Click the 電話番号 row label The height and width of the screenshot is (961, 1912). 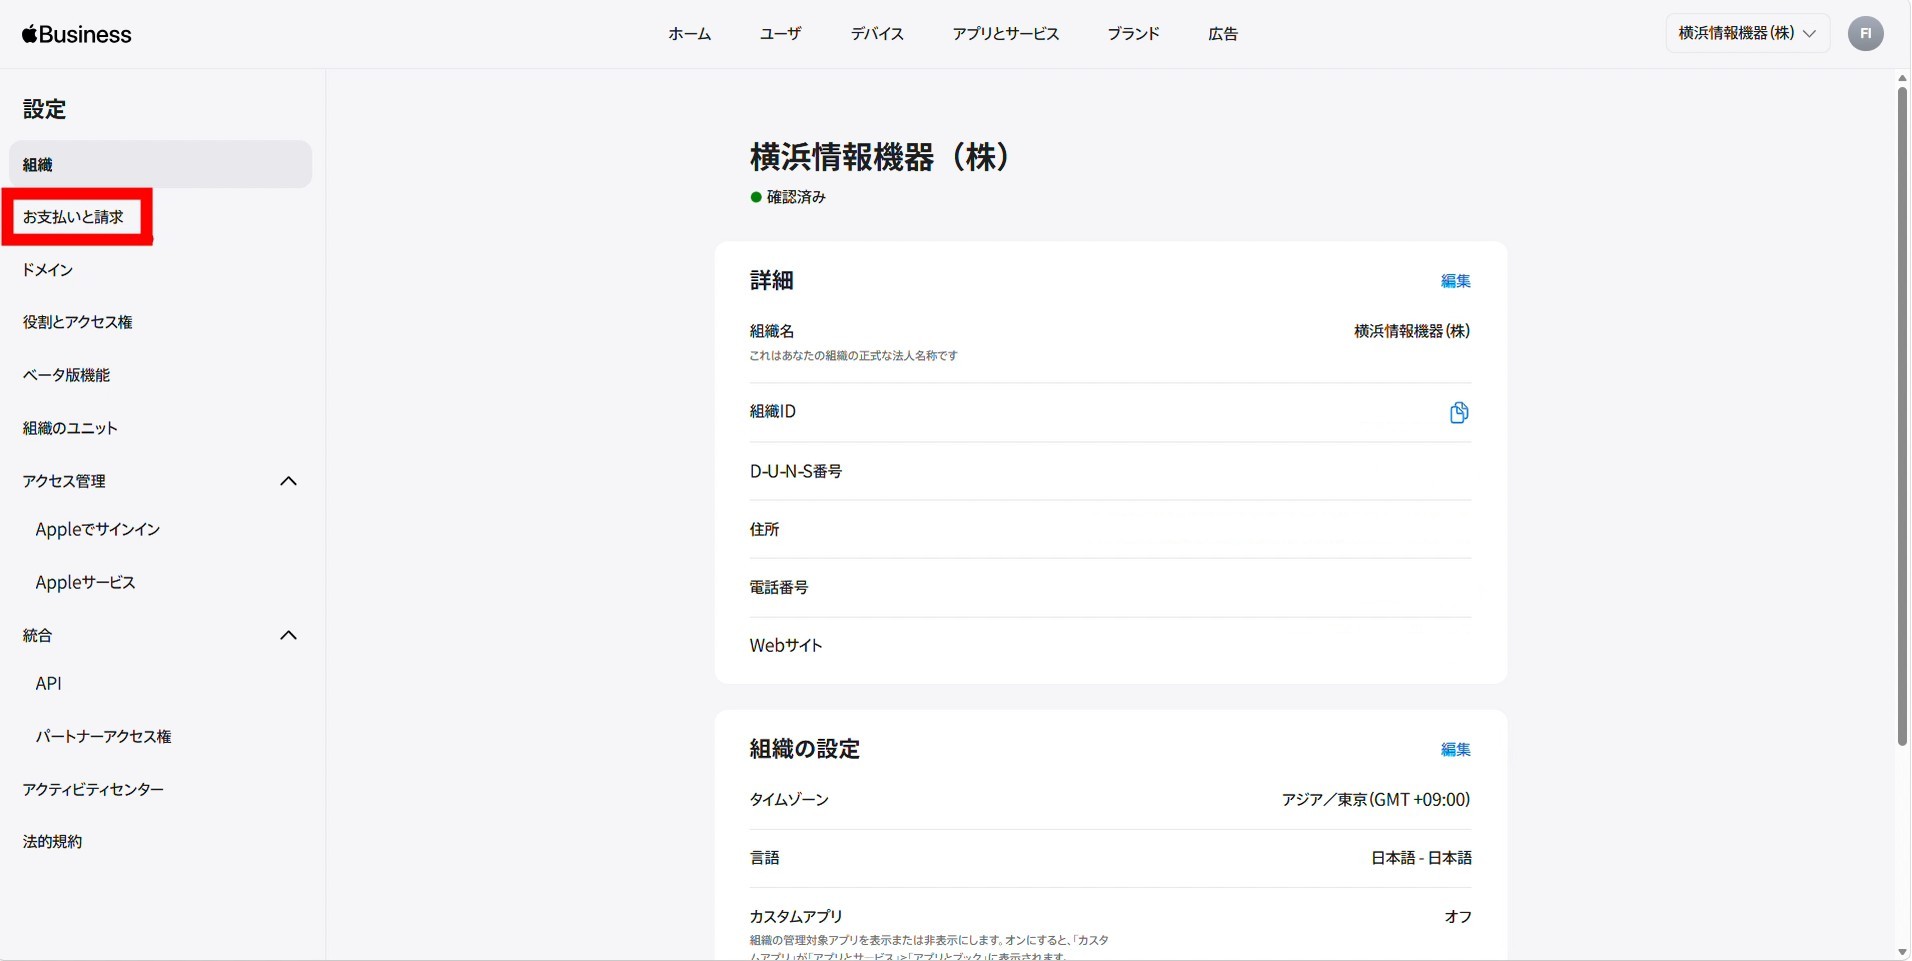click(779, 587)
